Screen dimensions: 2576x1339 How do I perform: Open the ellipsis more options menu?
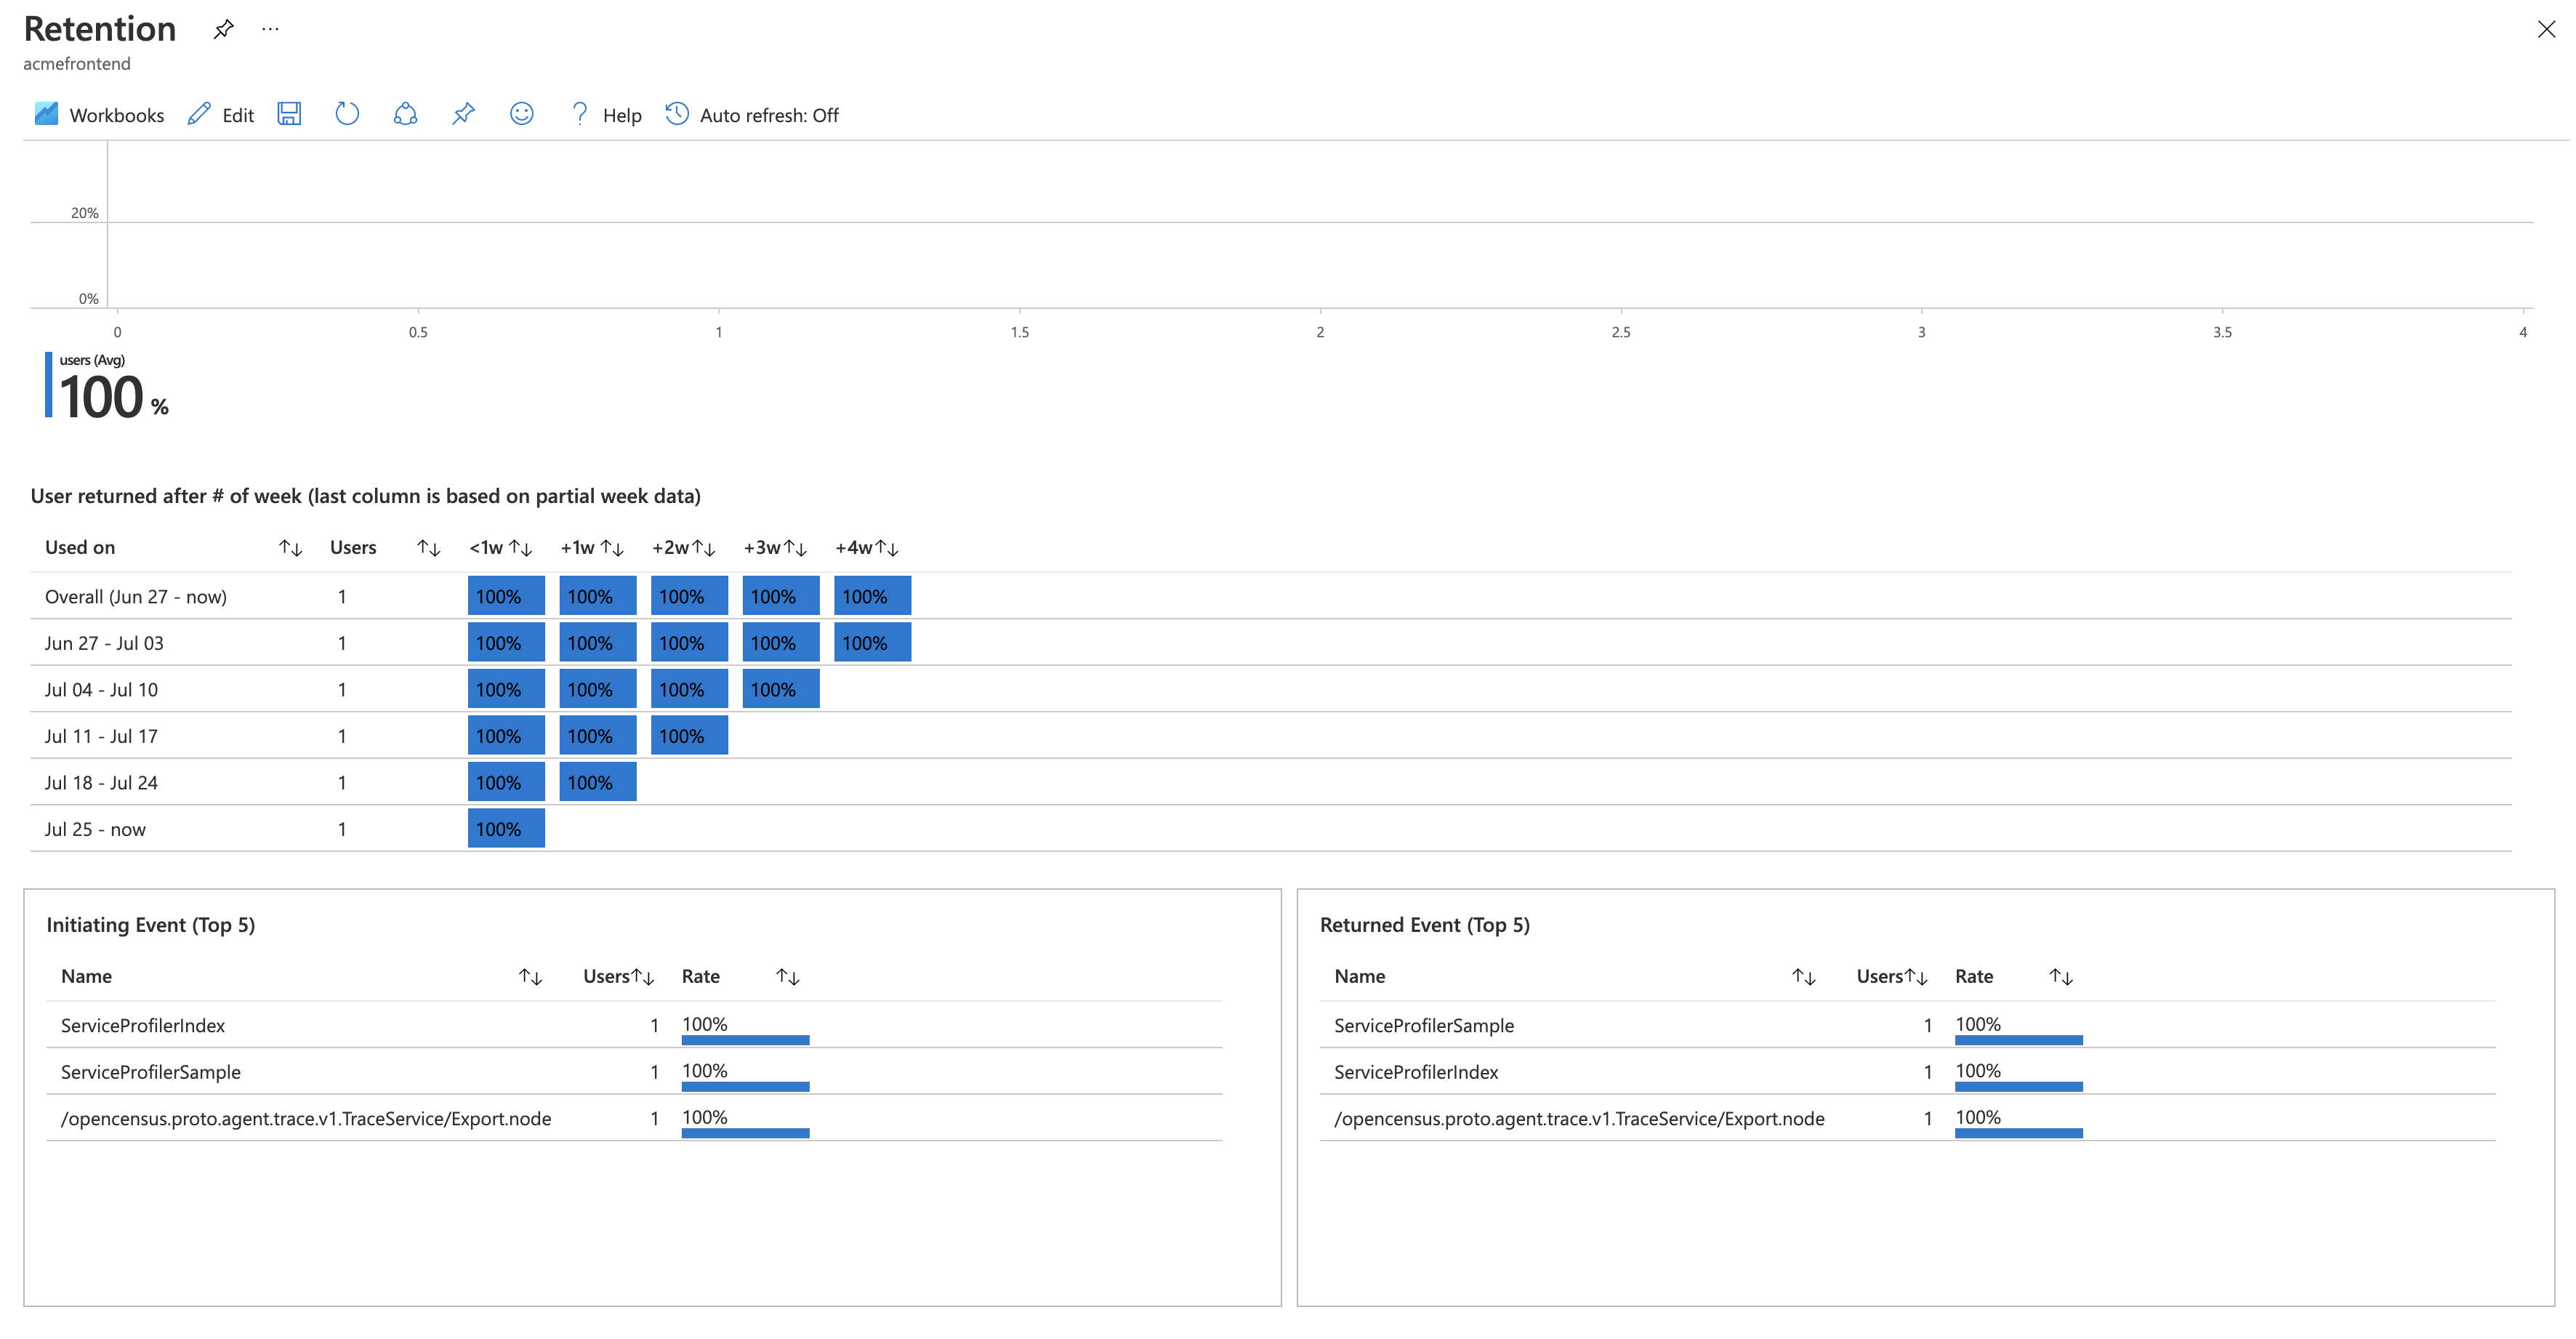pyautogui.click(x=270, y=29)
